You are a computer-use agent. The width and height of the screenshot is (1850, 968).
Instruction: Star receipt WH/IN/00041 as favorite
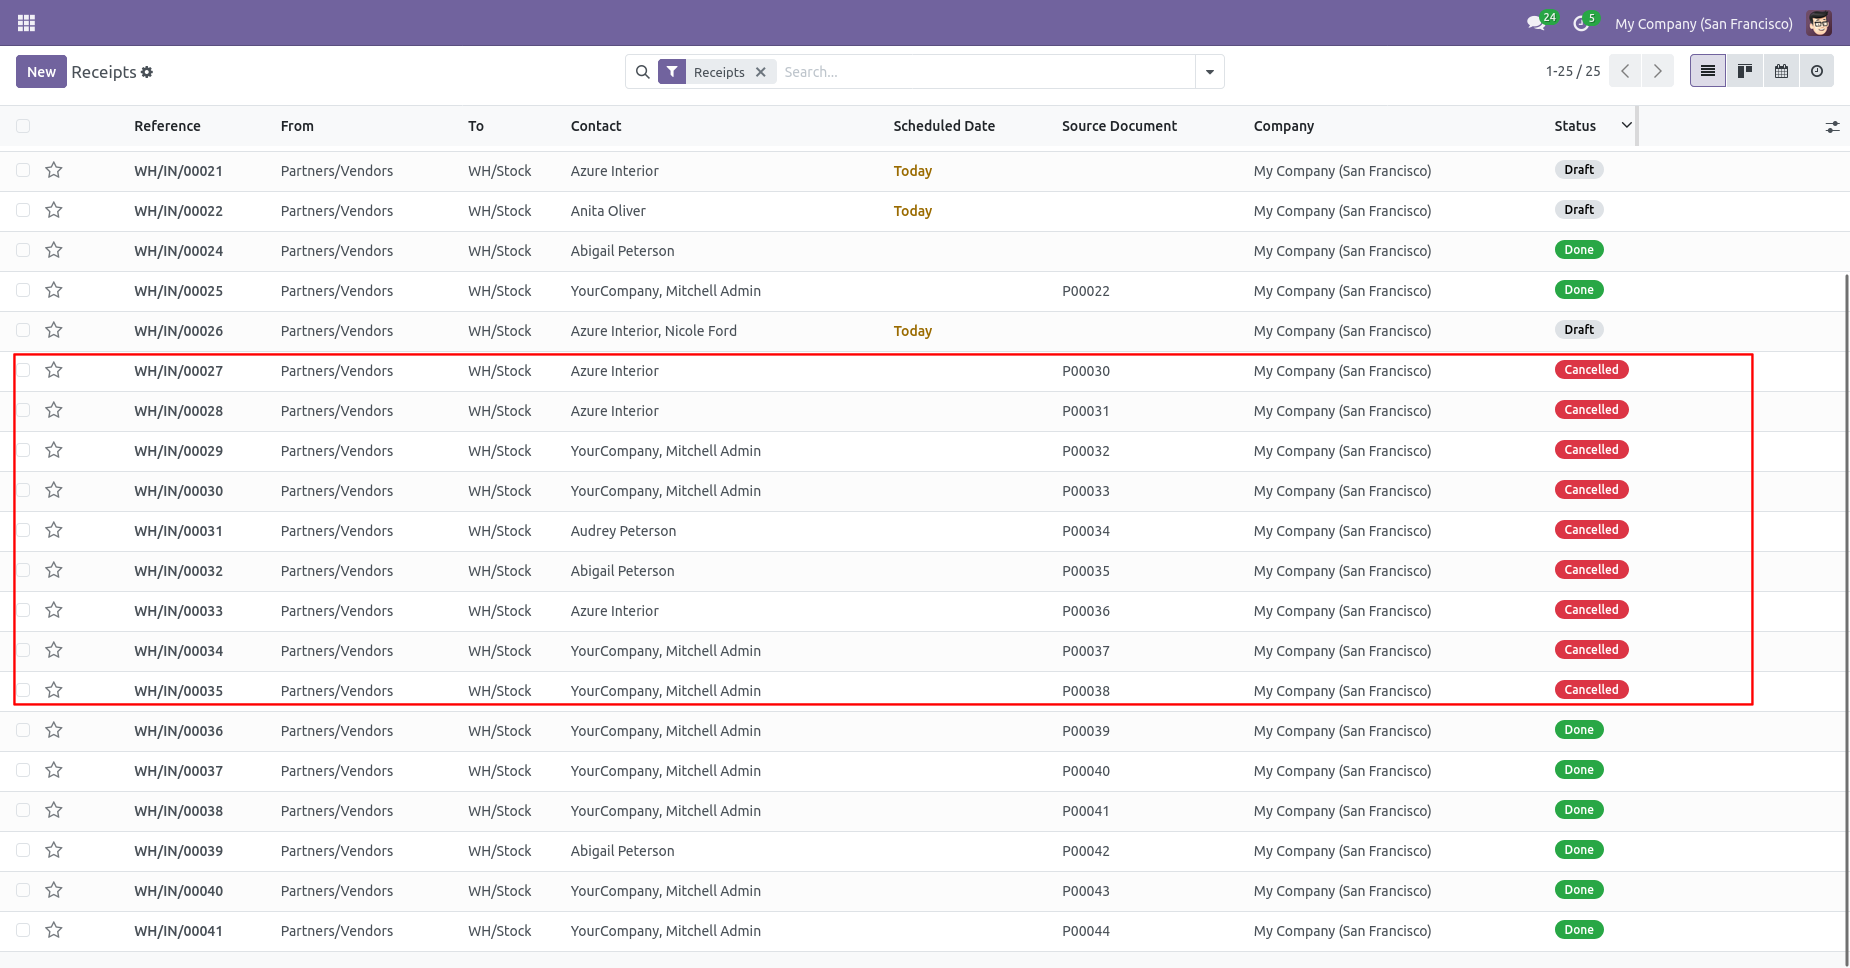[54, 930]
